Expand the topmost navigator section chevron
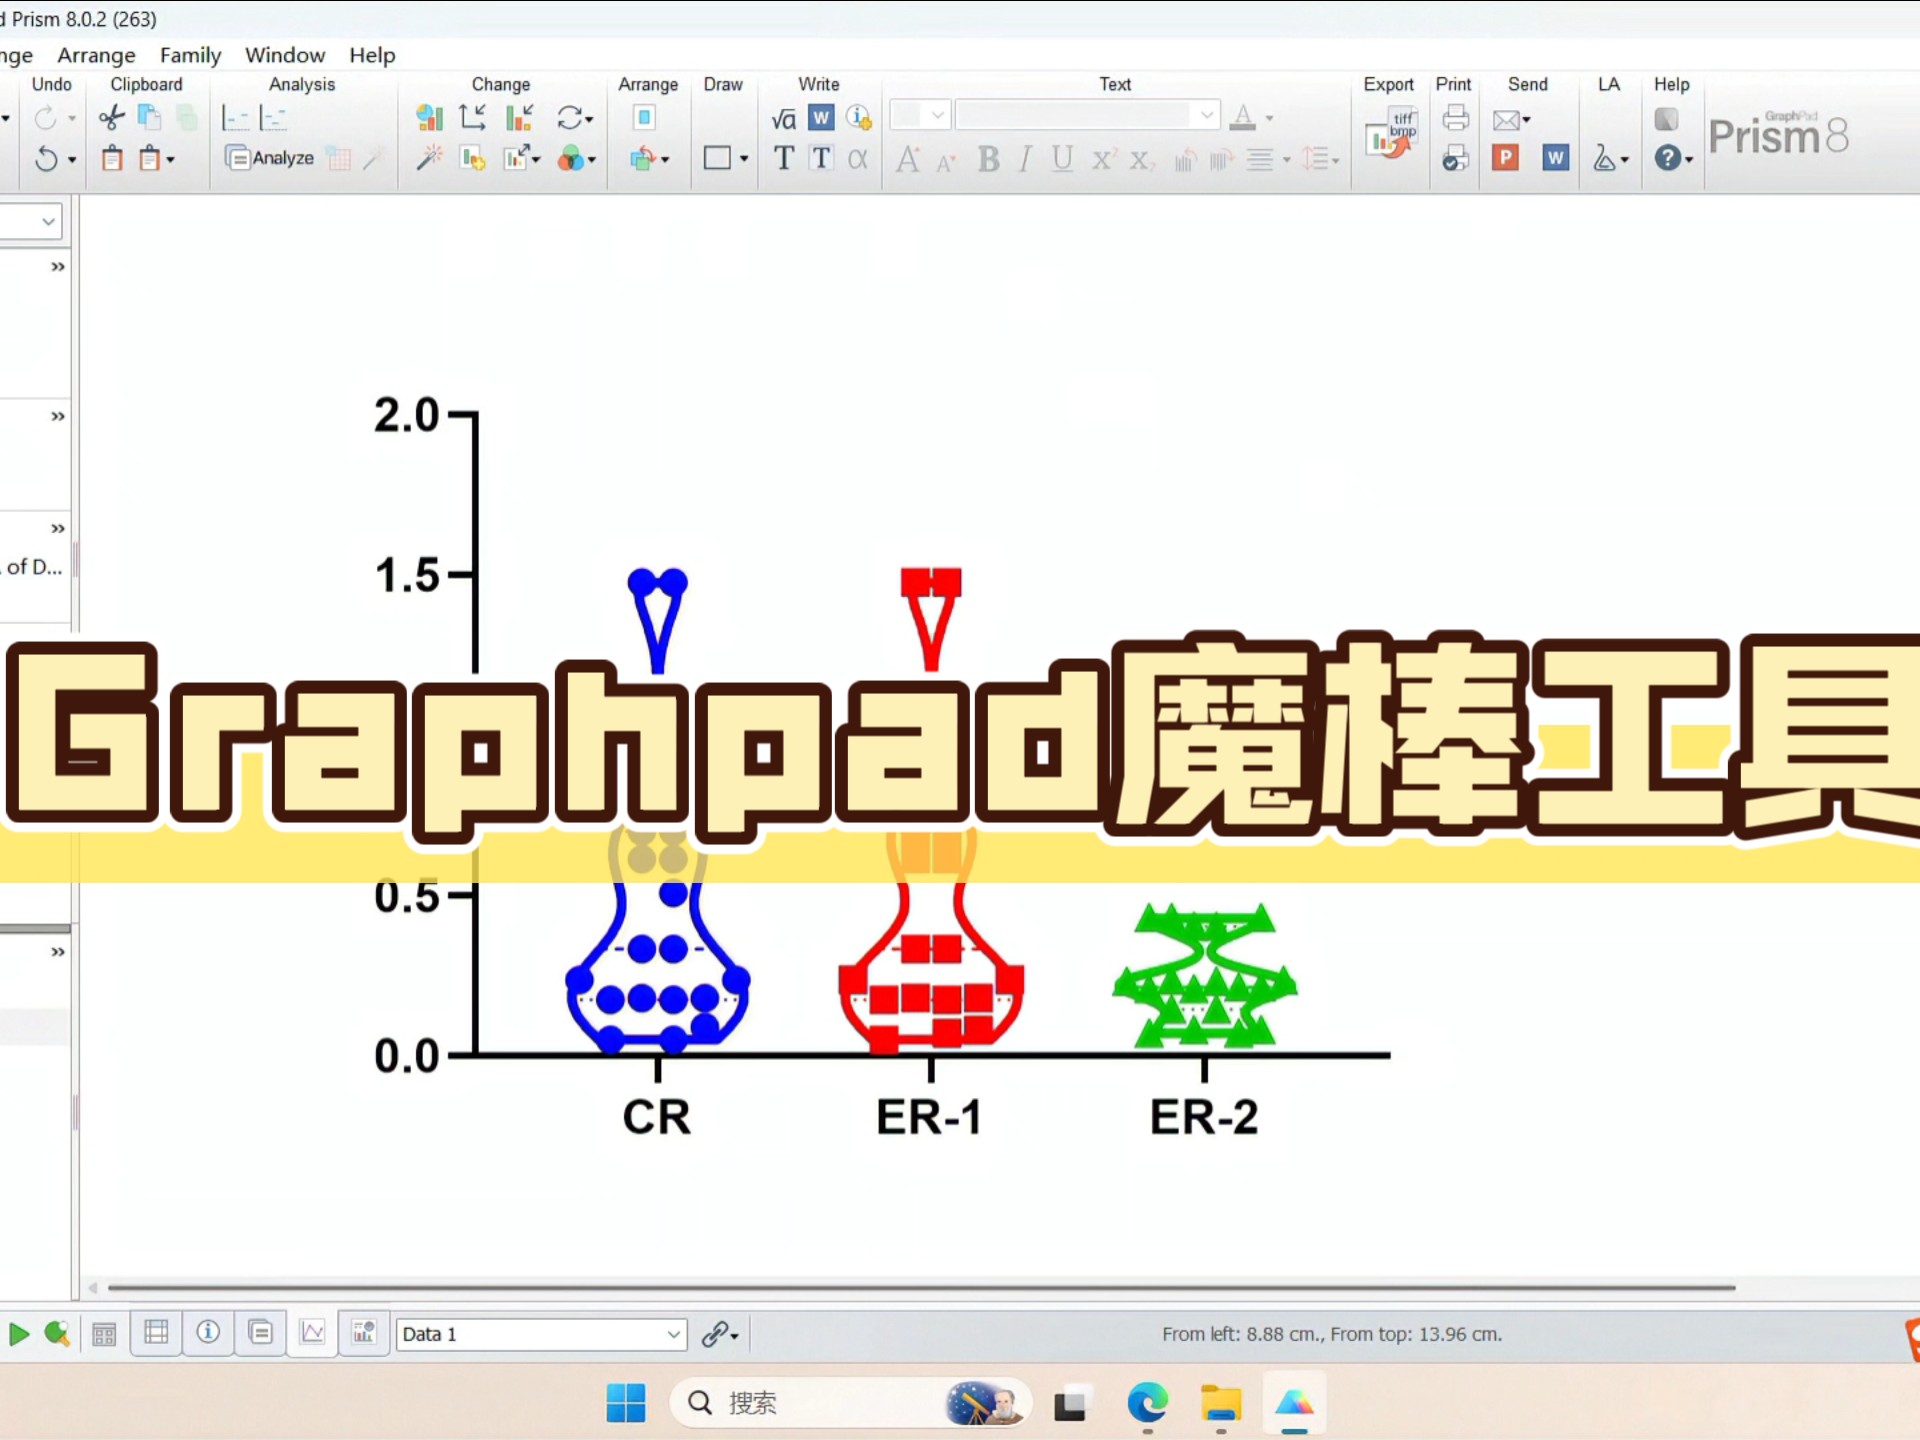The height and width of the screenshot is (1440, 1920). [58, 267]
